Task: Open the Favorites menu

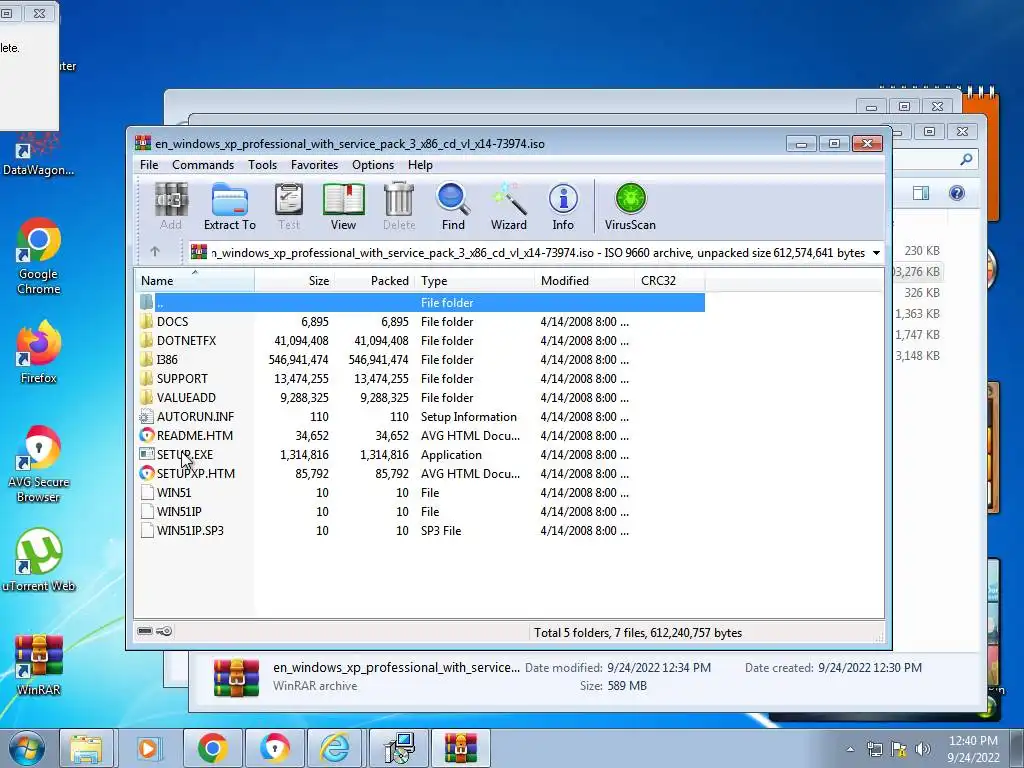Action: tap(314, 165)
